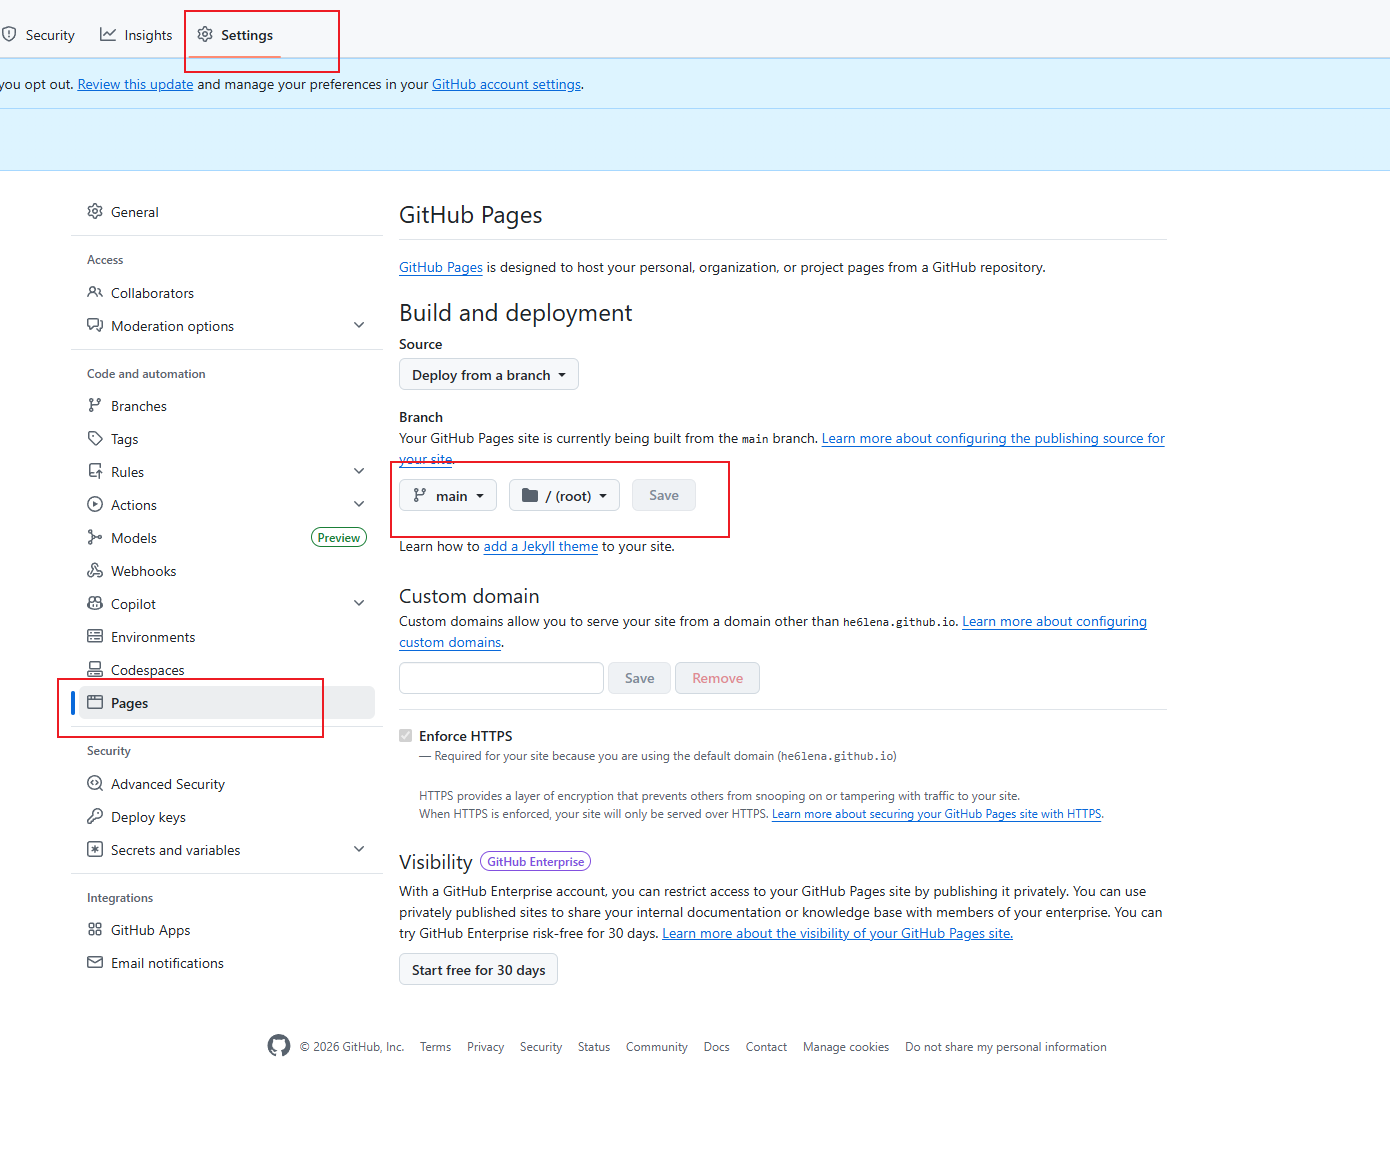Go to the Security tab

click(x=38, y=35)
